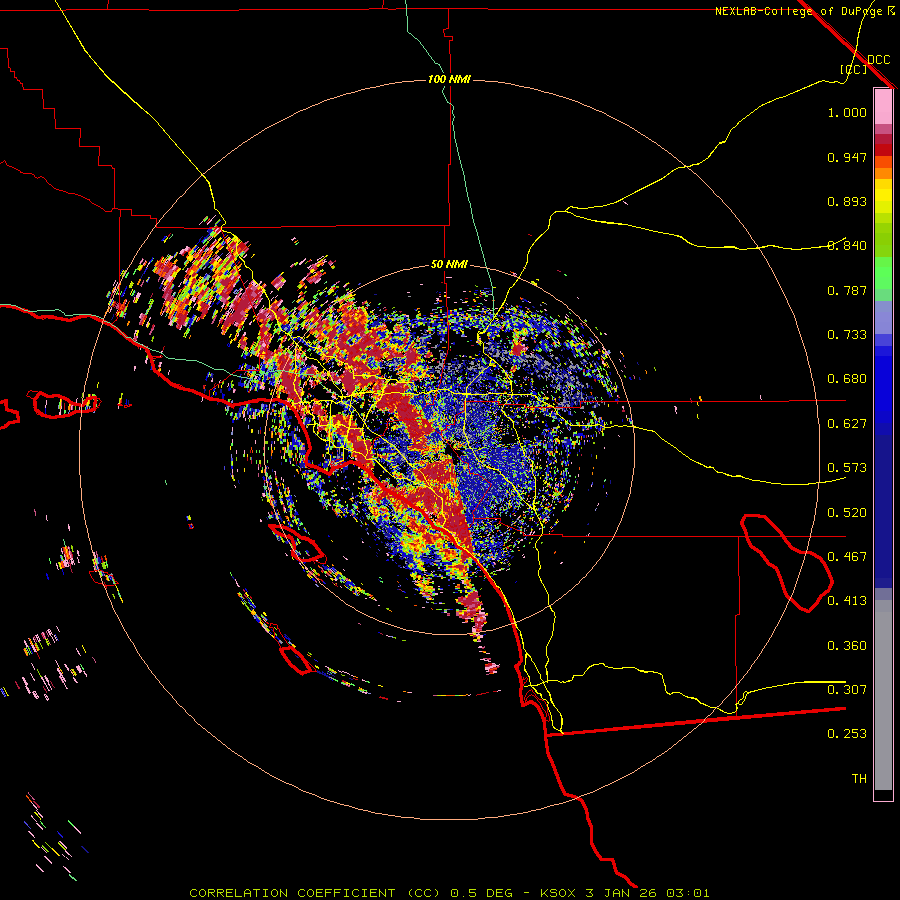Screen dimensions: 900x900
Task: Click the KSOX station identifier
Action: click(x=559, y=893)
